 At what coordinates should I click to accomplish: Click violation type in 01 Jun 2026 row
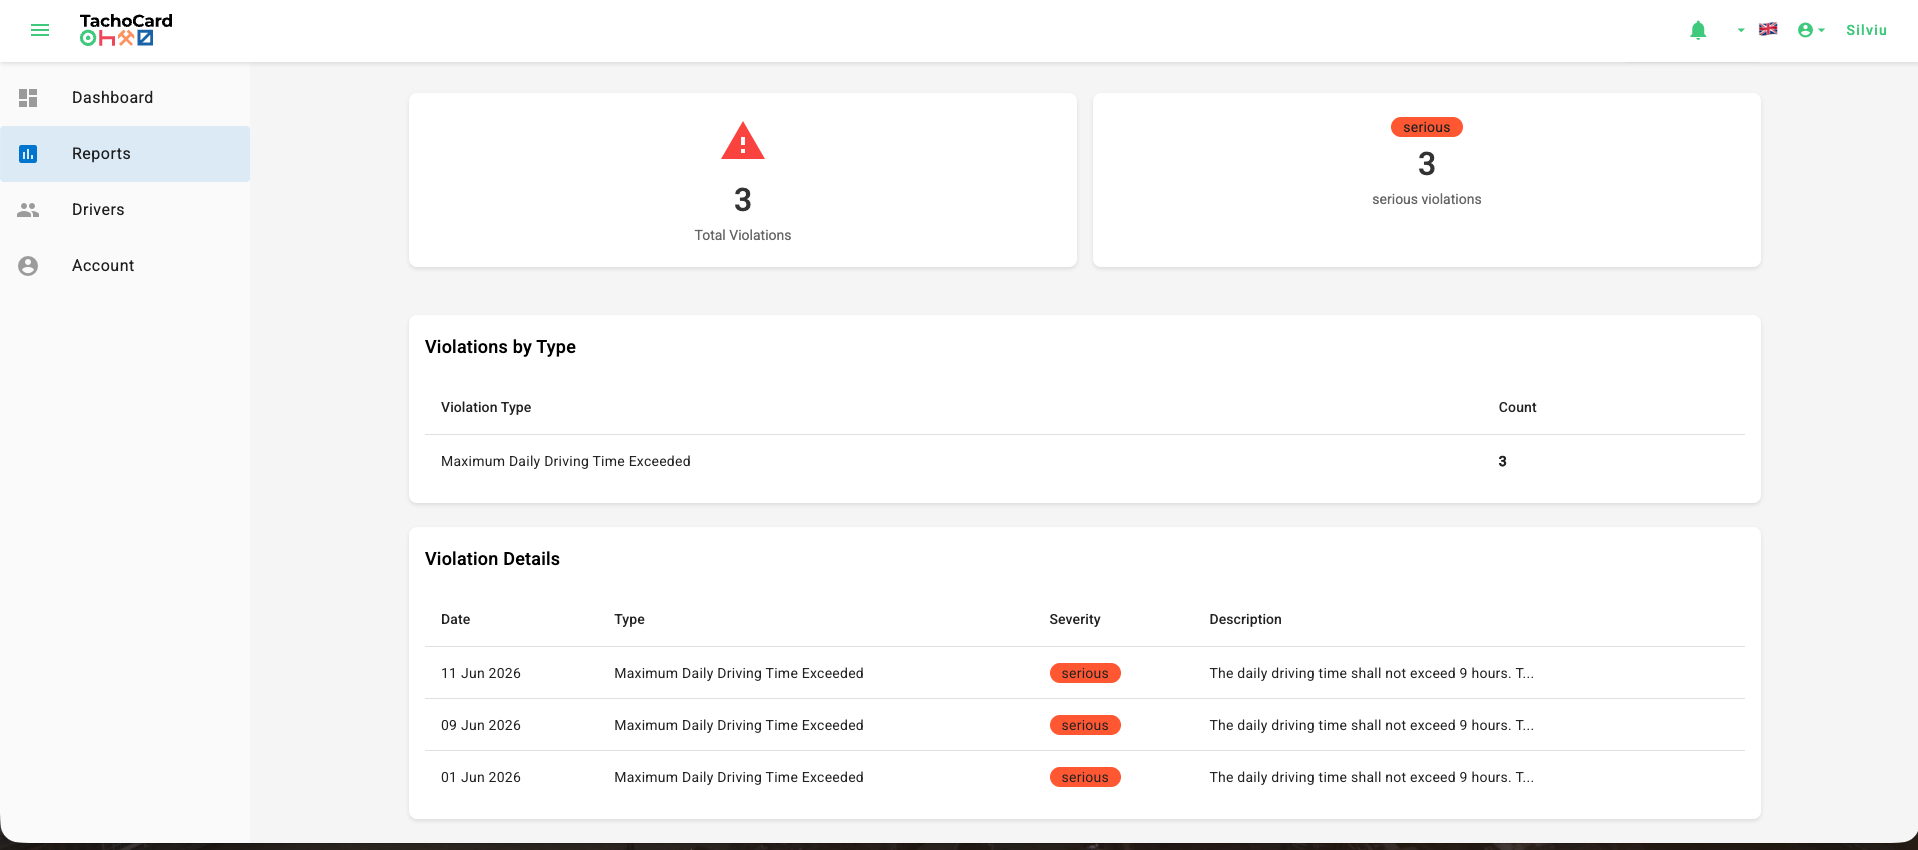coord(739,777)
